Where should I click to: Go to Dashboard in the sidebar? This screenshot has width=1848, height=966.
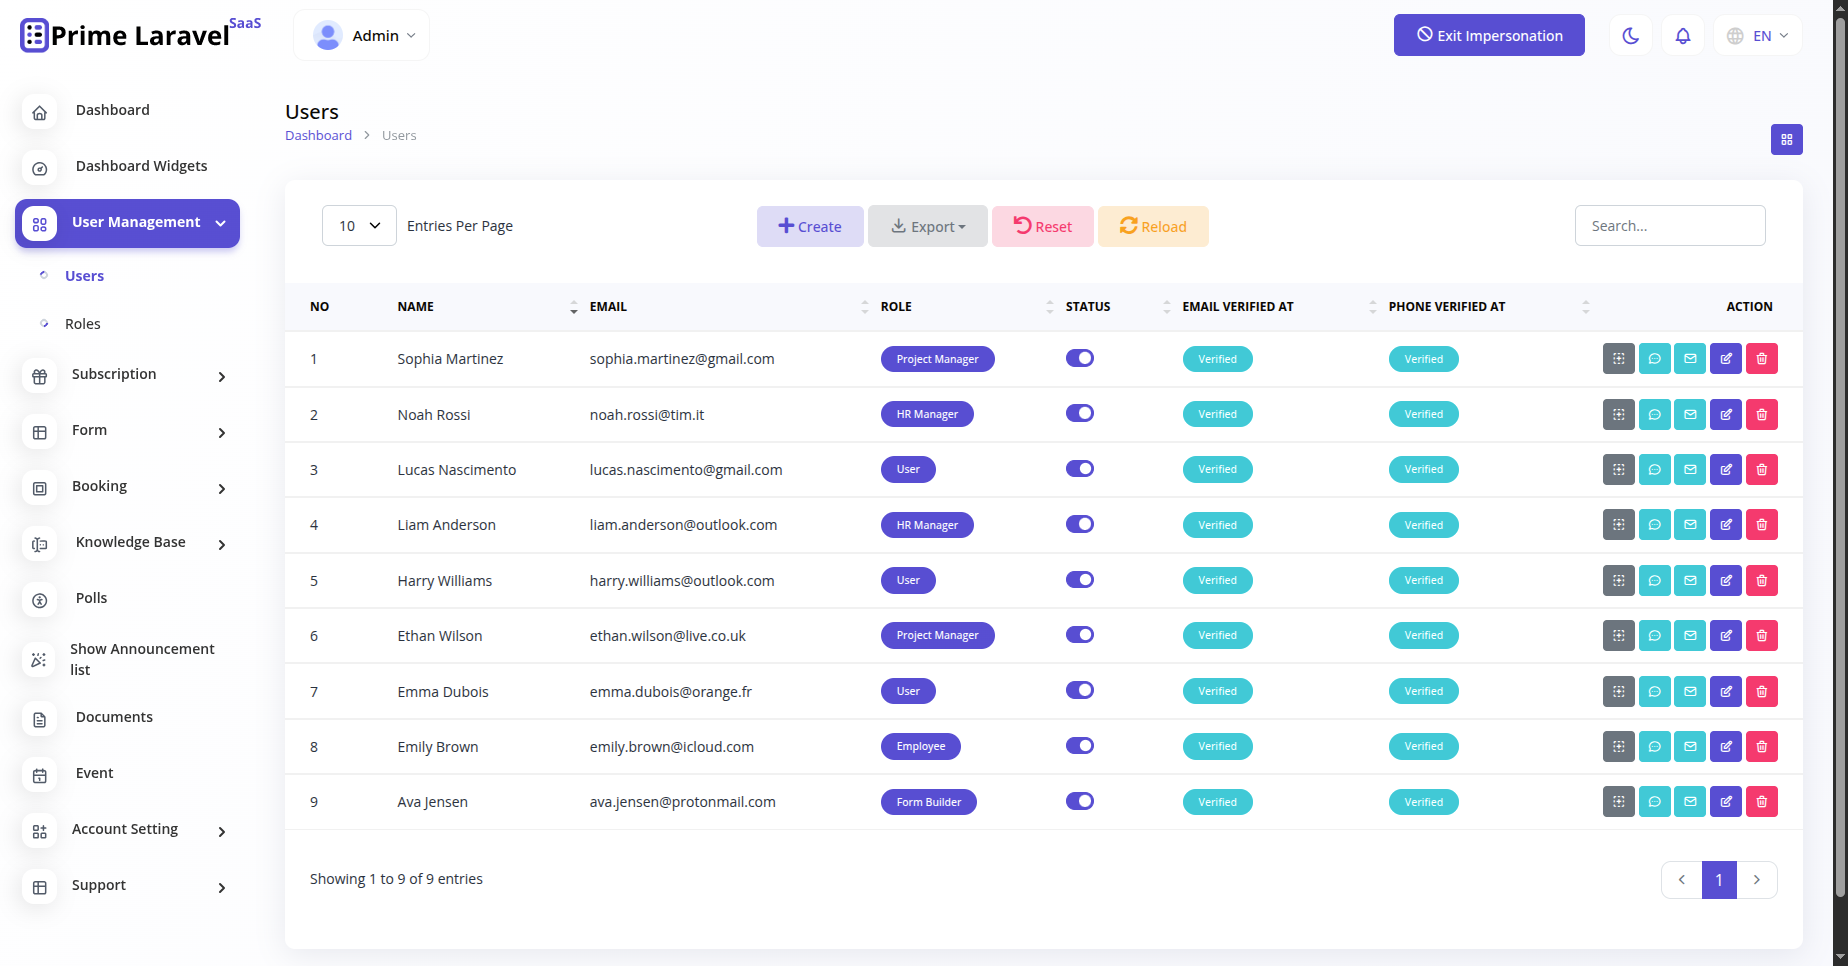(128, 111)
